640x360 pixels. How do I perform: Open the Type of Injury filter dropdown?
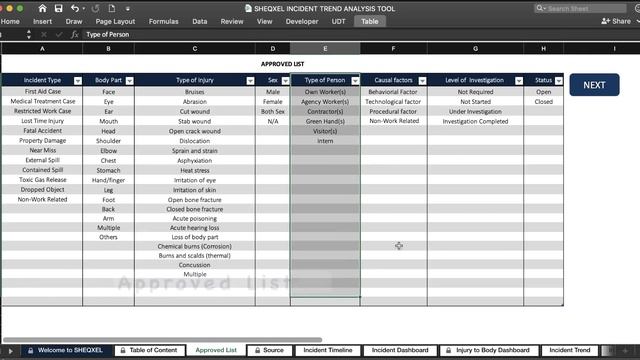[x=250, y=81]
